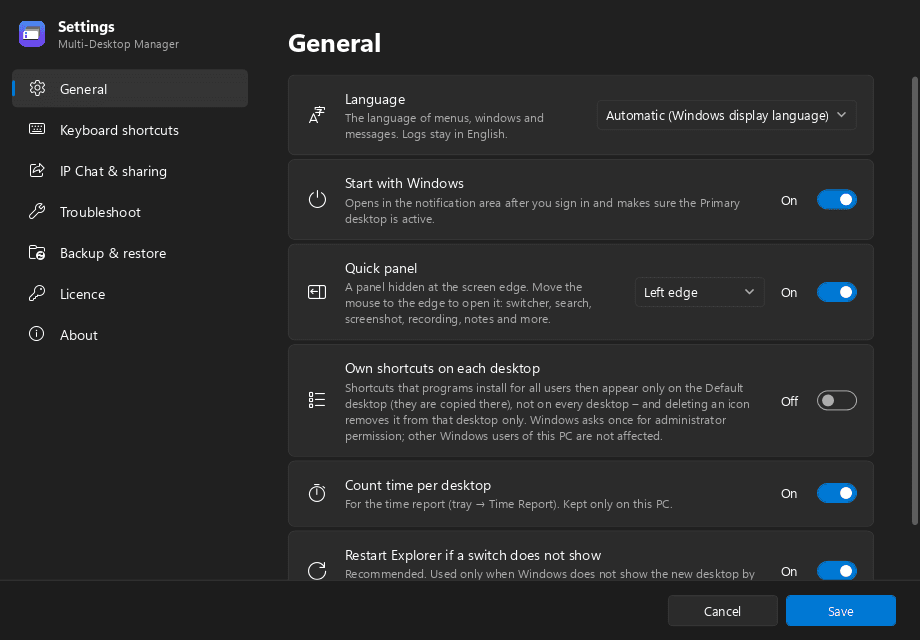Open the Language dropdown
The image size is (920, 640).
pos(726,116)
